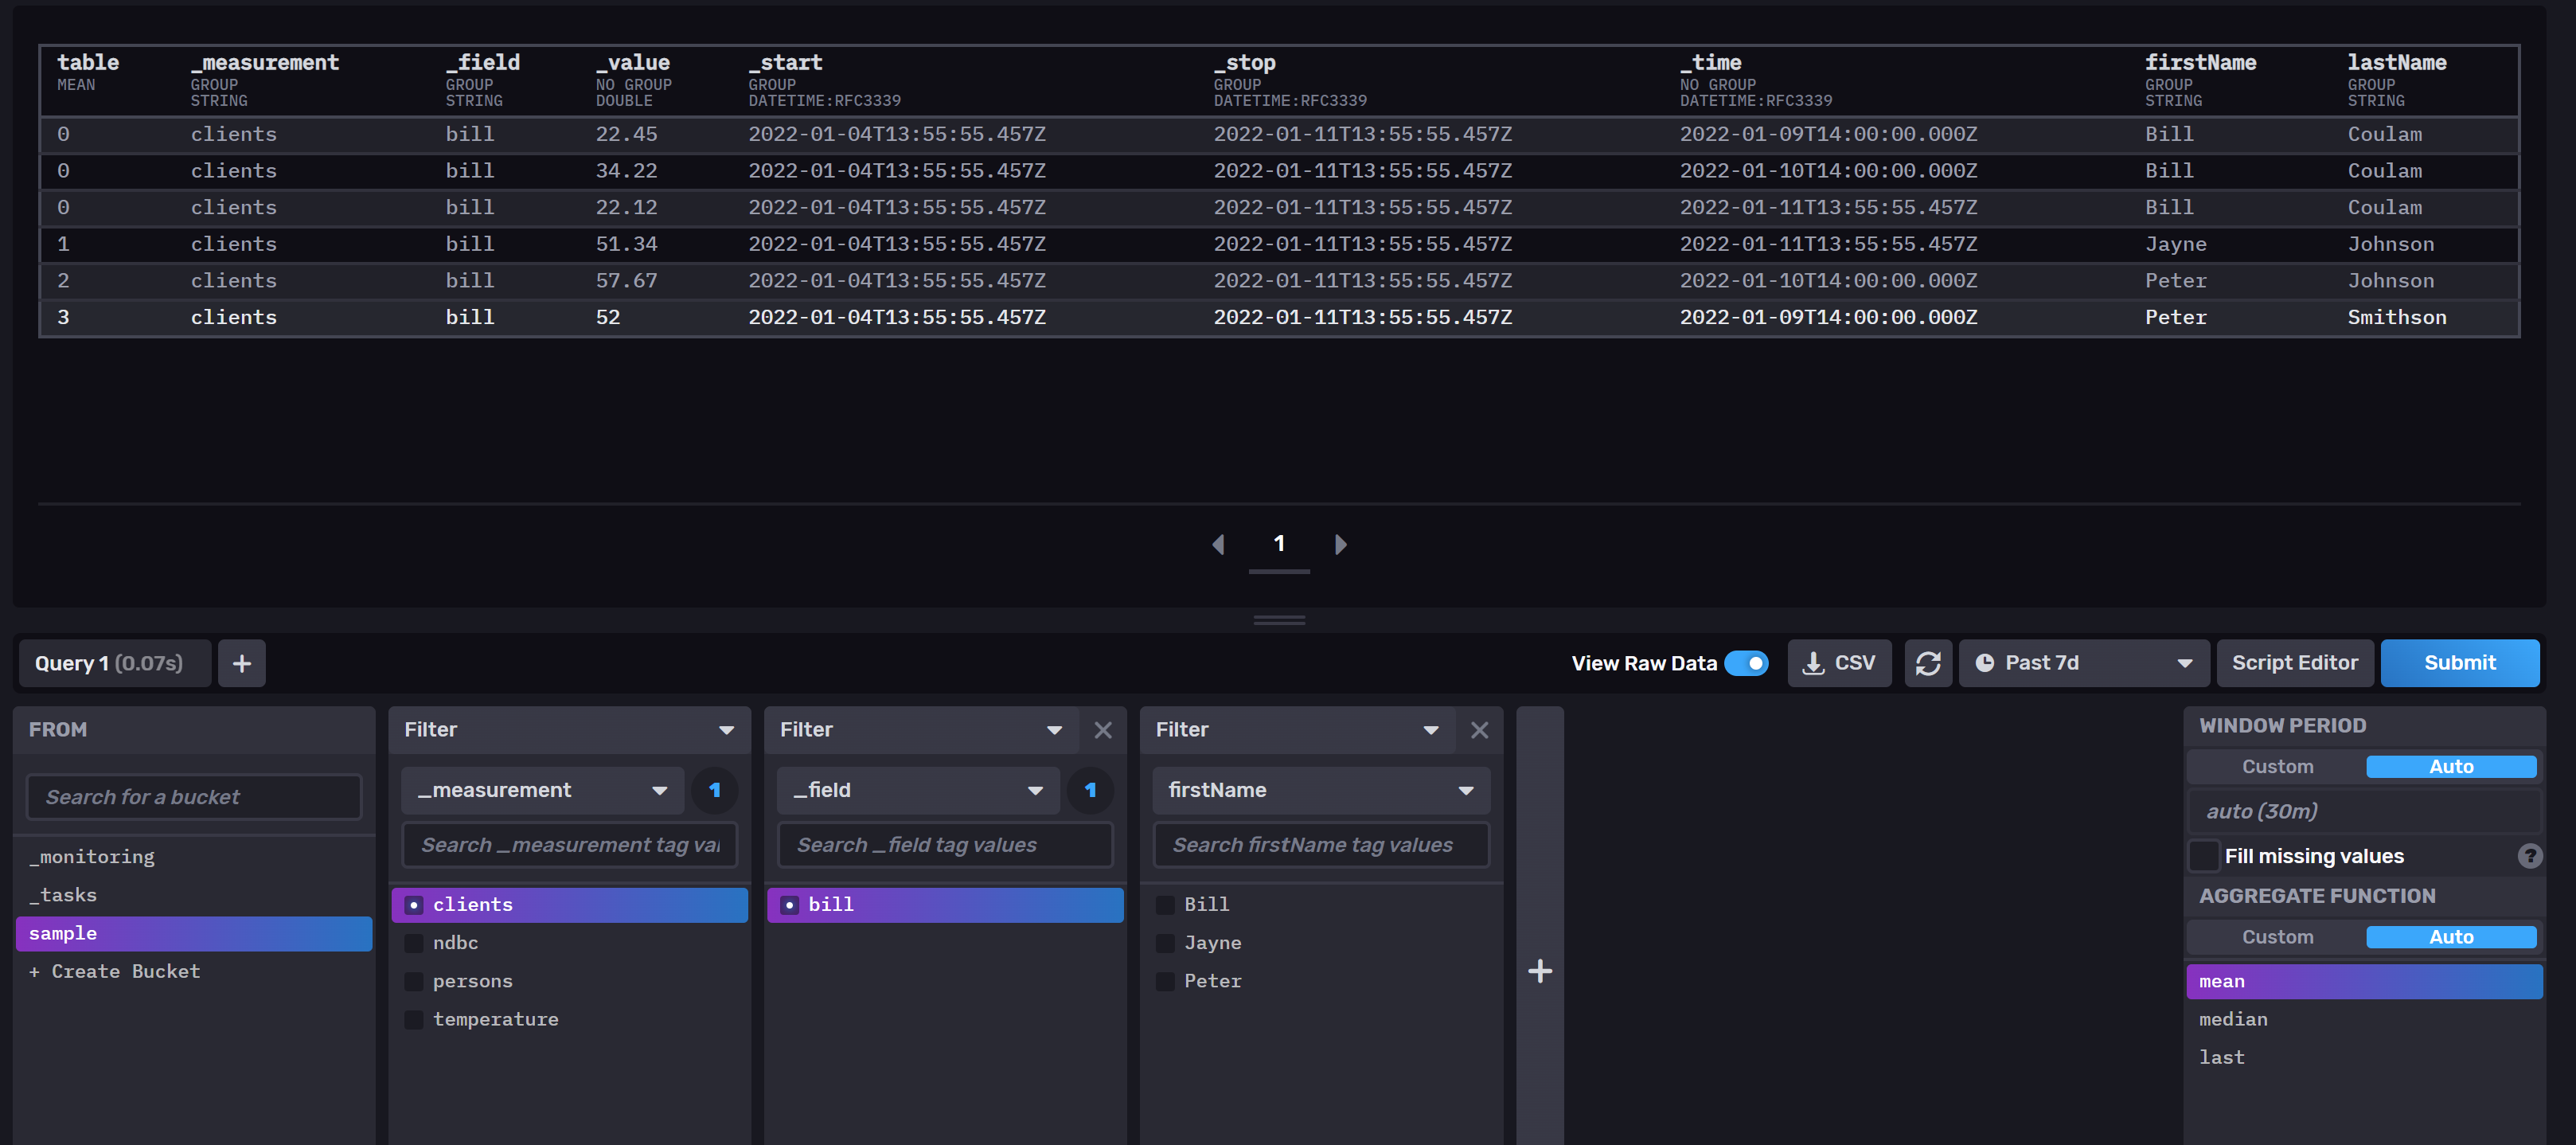Screen dimensions: 2576x1145
Task: Click the _field filter count badge
Action: point(1090,790)
